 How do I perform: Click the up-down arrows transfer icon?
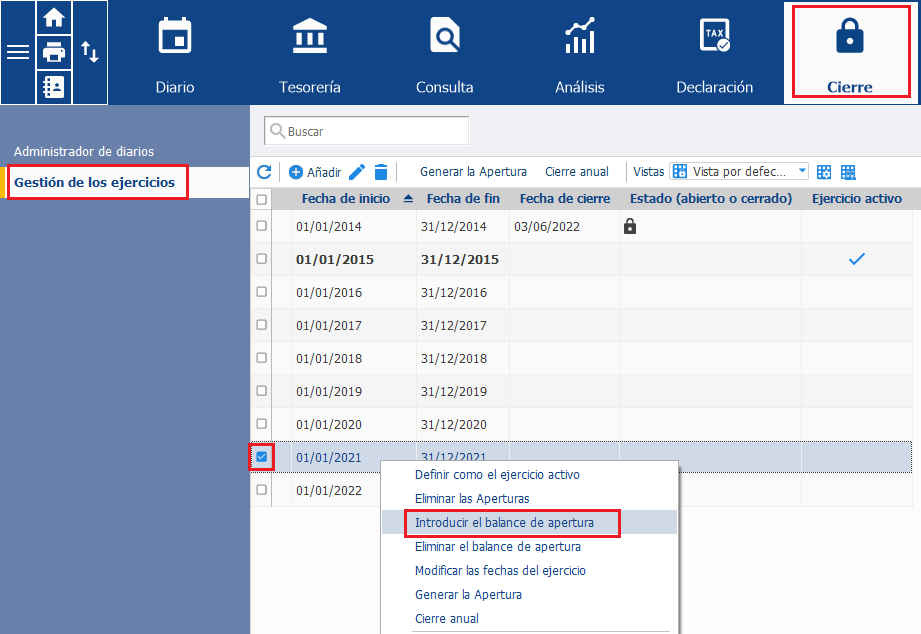(x=90, y=52)
